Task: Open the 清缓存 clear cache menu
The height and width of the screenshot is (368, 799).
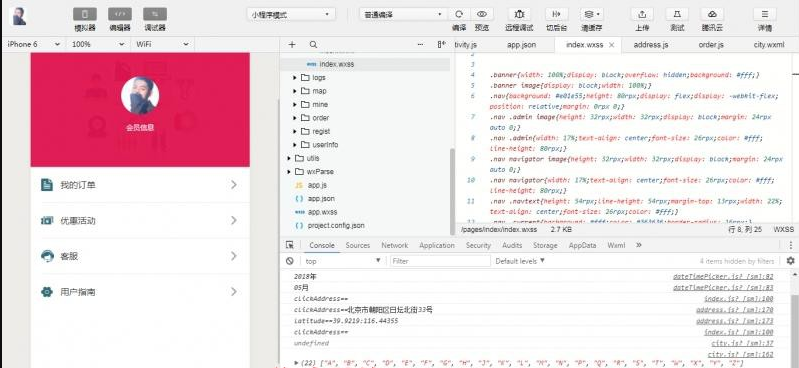Action: [x=592, y=14]
